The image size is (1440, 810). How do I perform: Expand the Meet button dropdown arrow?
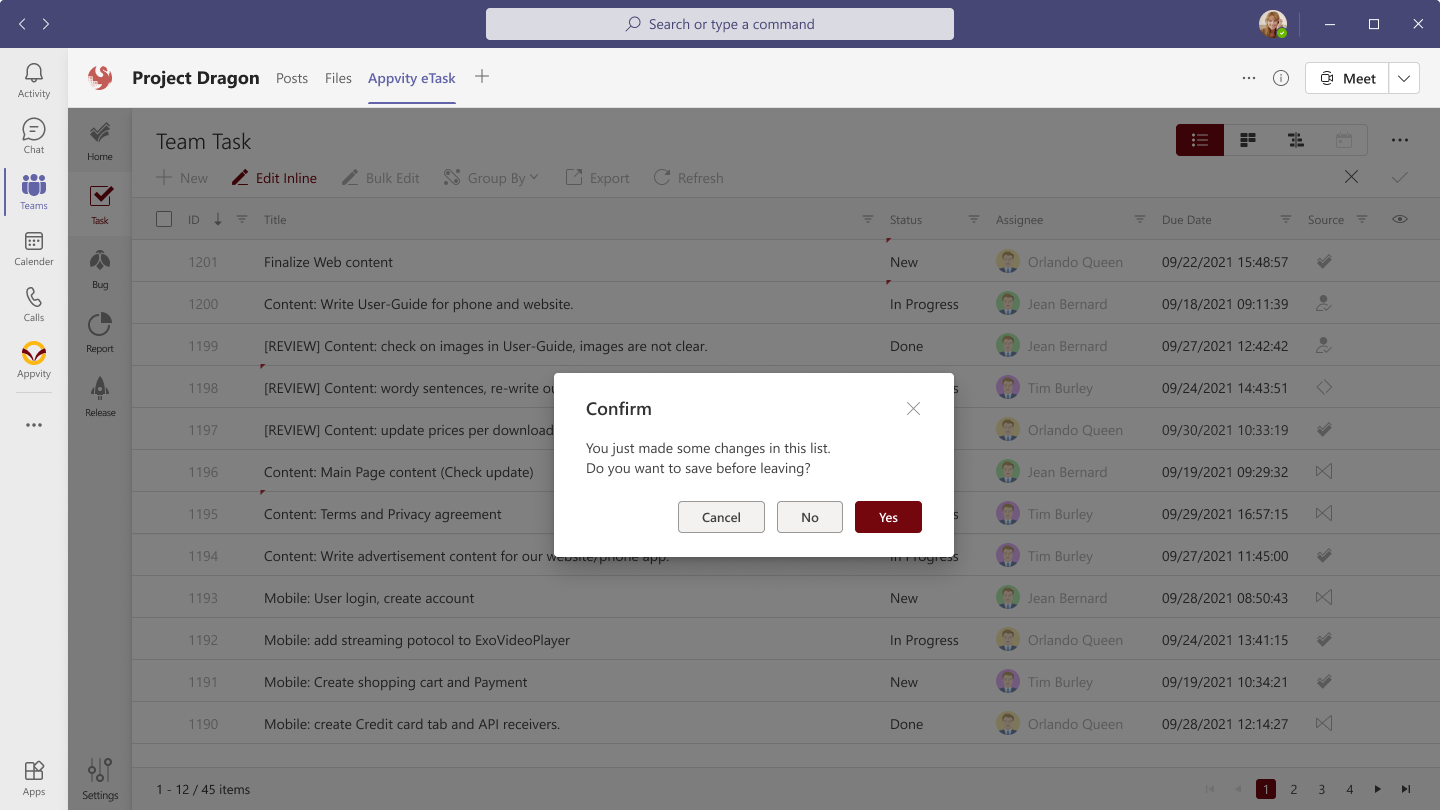point(1404,77)
